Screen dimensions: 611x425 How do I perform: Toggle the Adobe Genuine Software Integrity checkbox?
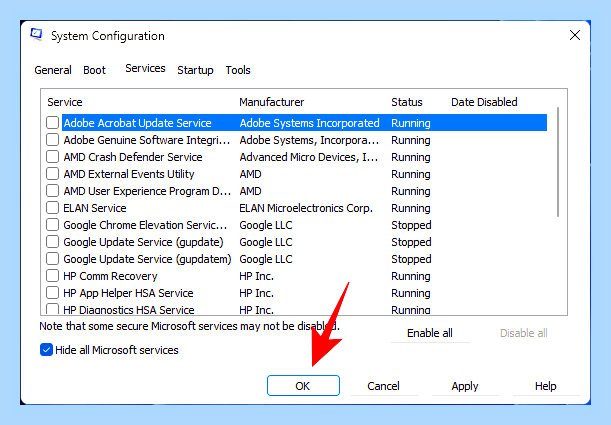click(x=52, y=140)
